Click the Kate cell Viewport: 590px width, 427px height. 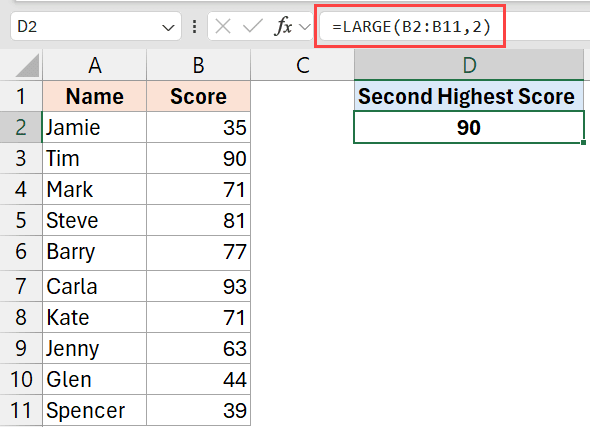pyautogui.click(x=95, y=317)
